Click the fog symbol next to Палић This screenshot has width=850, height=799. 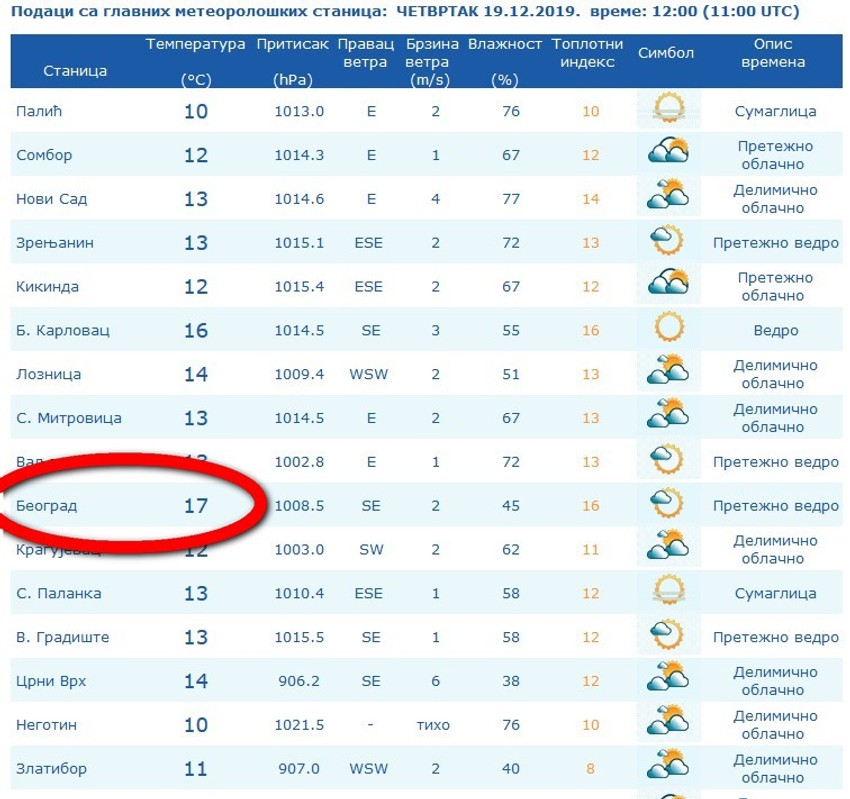tap(667, 111)
